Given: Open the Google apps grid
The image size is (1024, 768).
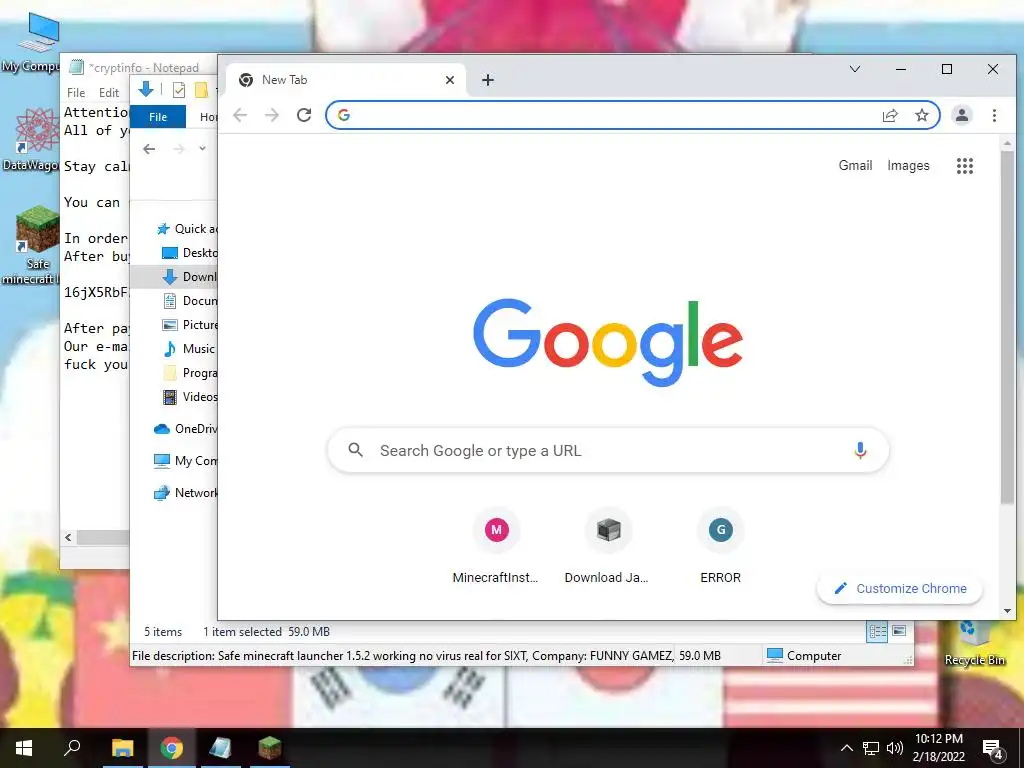Looking at the screenshot, I should [965, 166].
